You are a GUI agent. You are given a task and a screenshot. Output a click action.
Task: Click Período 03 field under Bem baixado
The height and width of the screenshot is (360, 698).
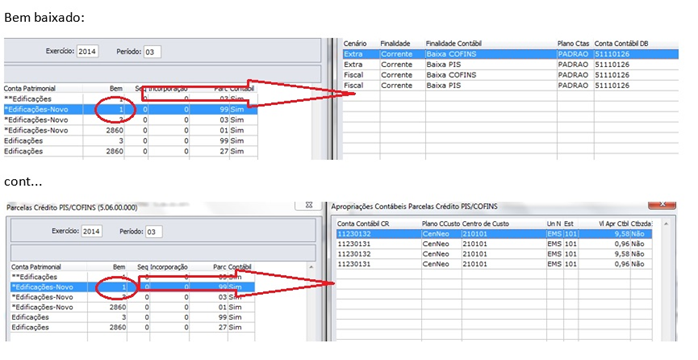tap(152, 52)
